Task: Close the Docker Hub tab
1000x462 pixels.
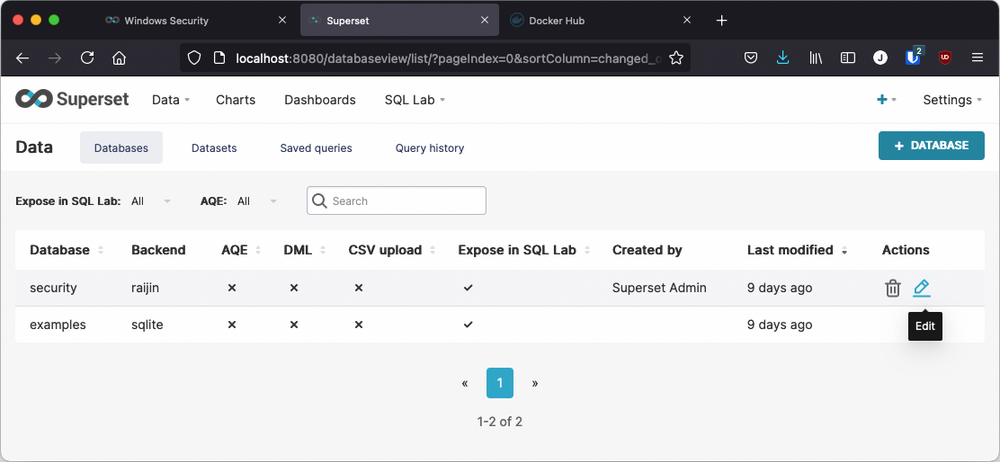Action: coord(687,20)
